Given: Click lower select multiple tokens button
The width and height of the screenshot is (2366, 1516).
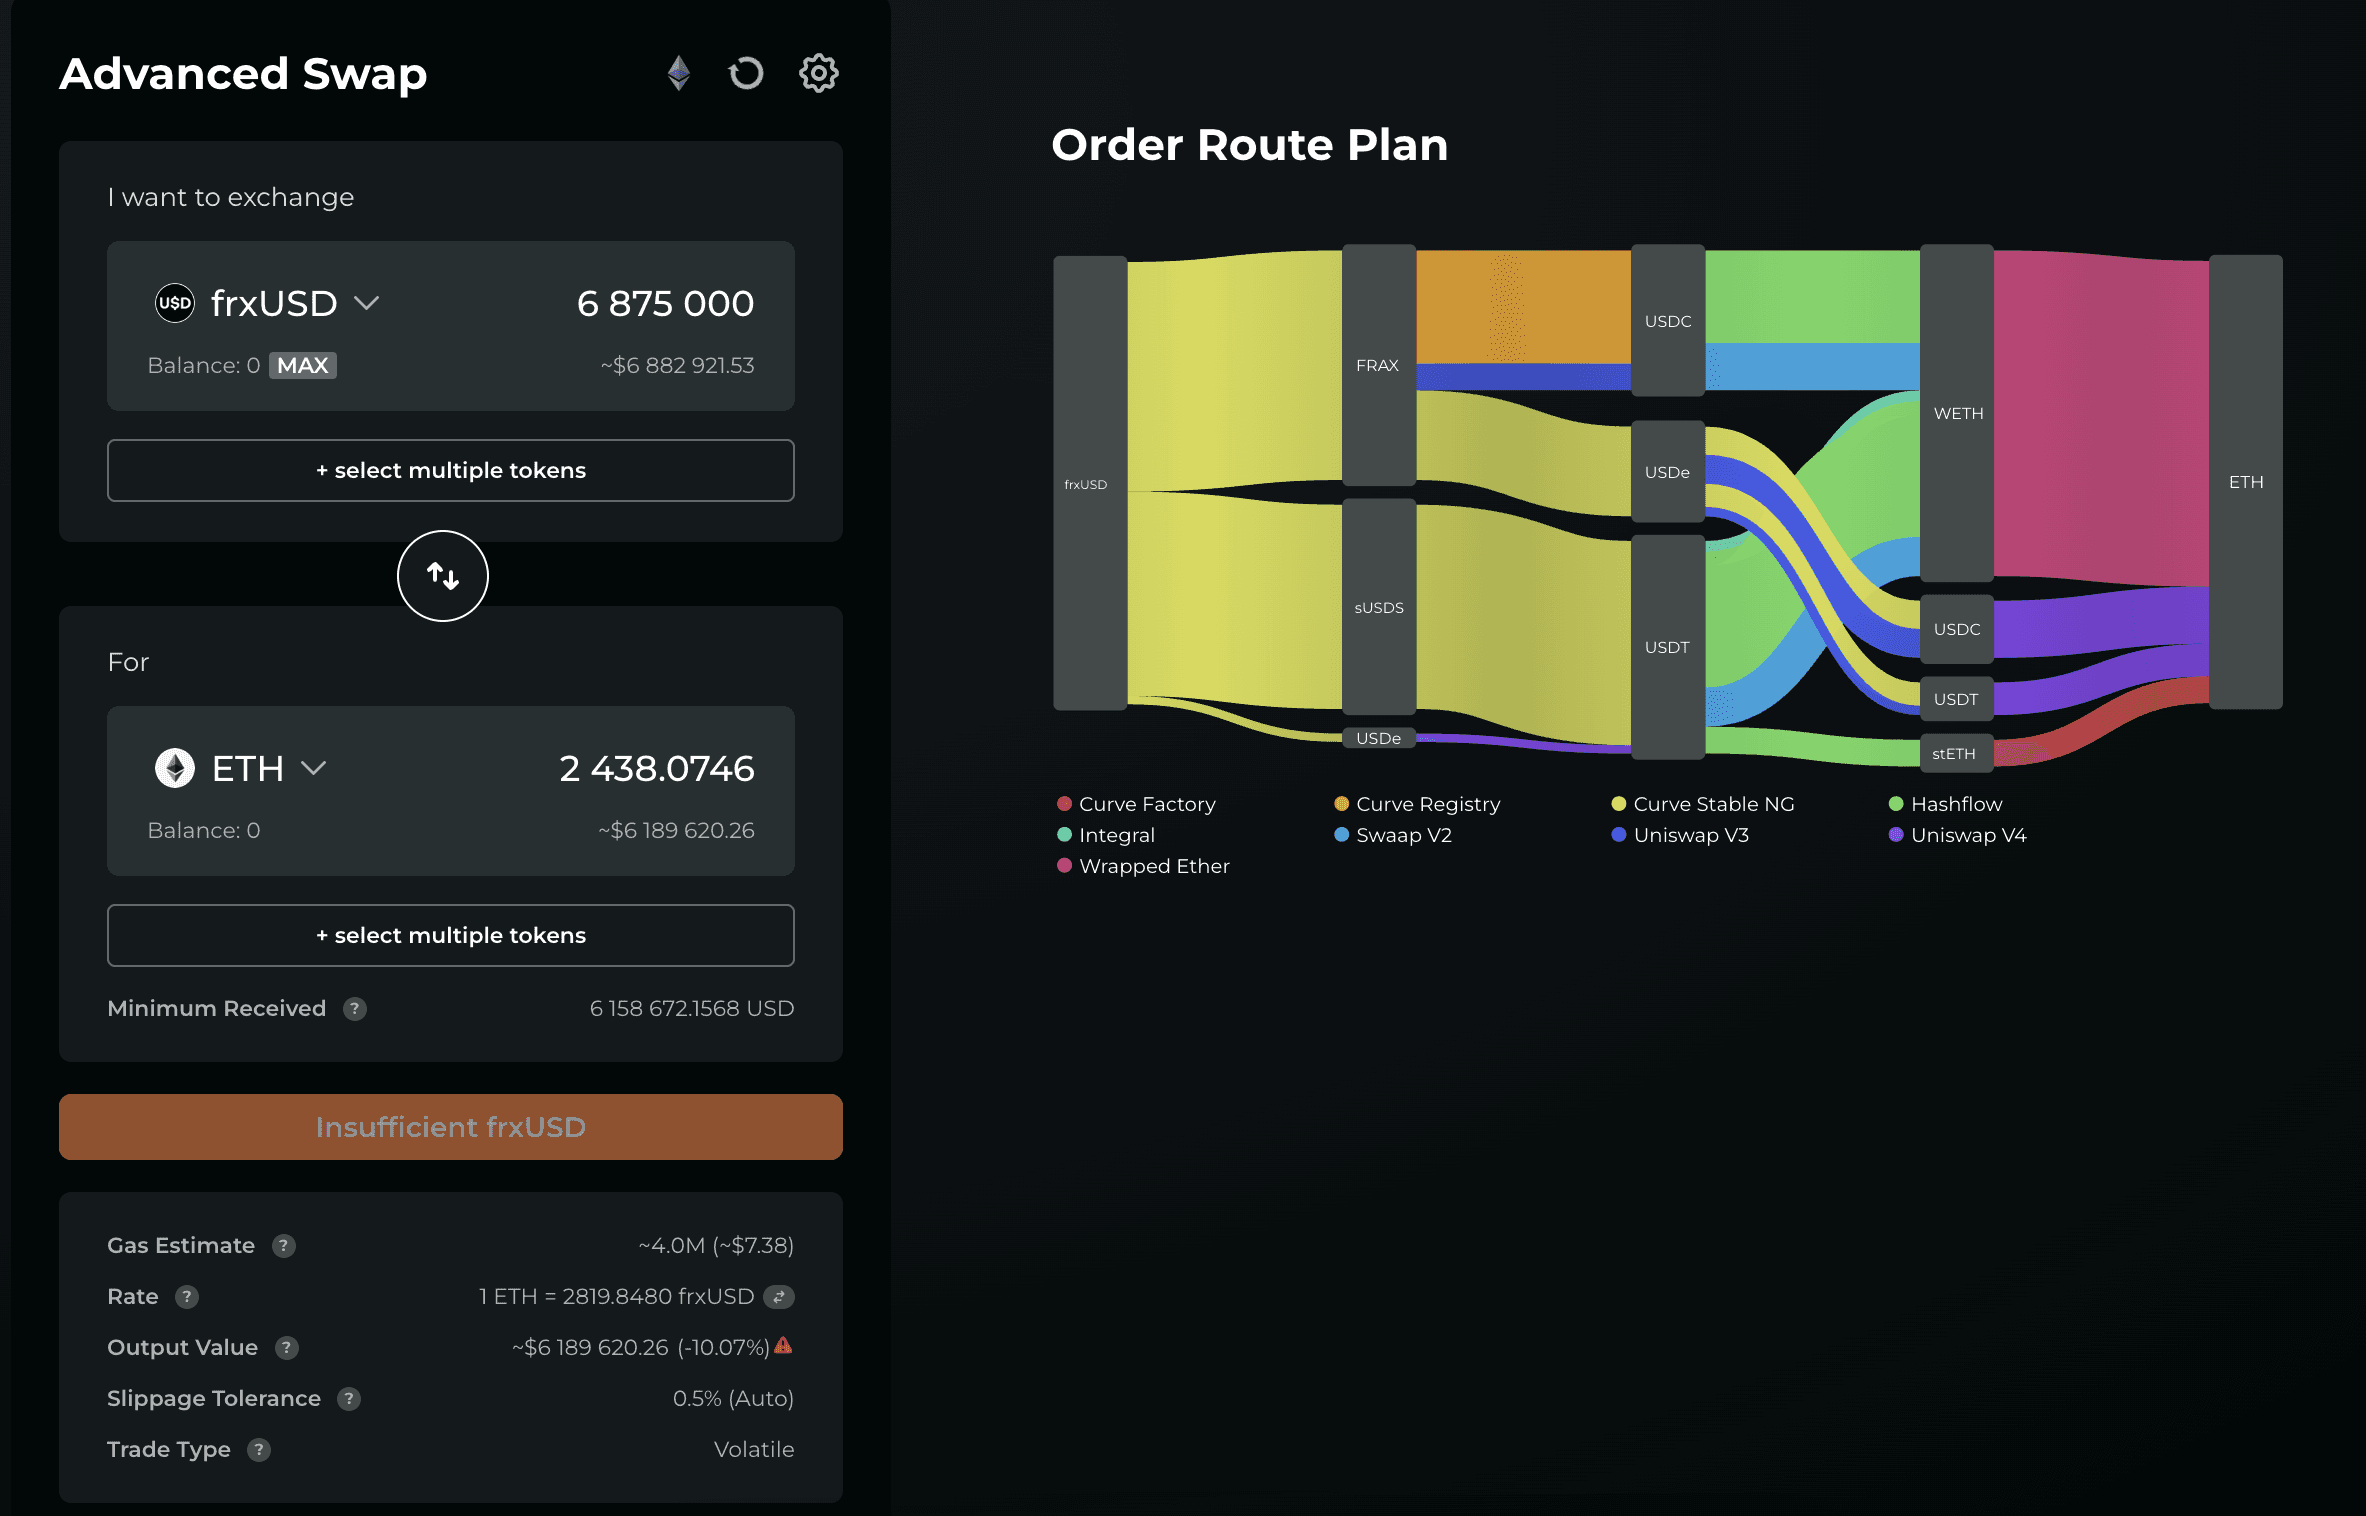Looking at the screenshot, I should (450, 935).
